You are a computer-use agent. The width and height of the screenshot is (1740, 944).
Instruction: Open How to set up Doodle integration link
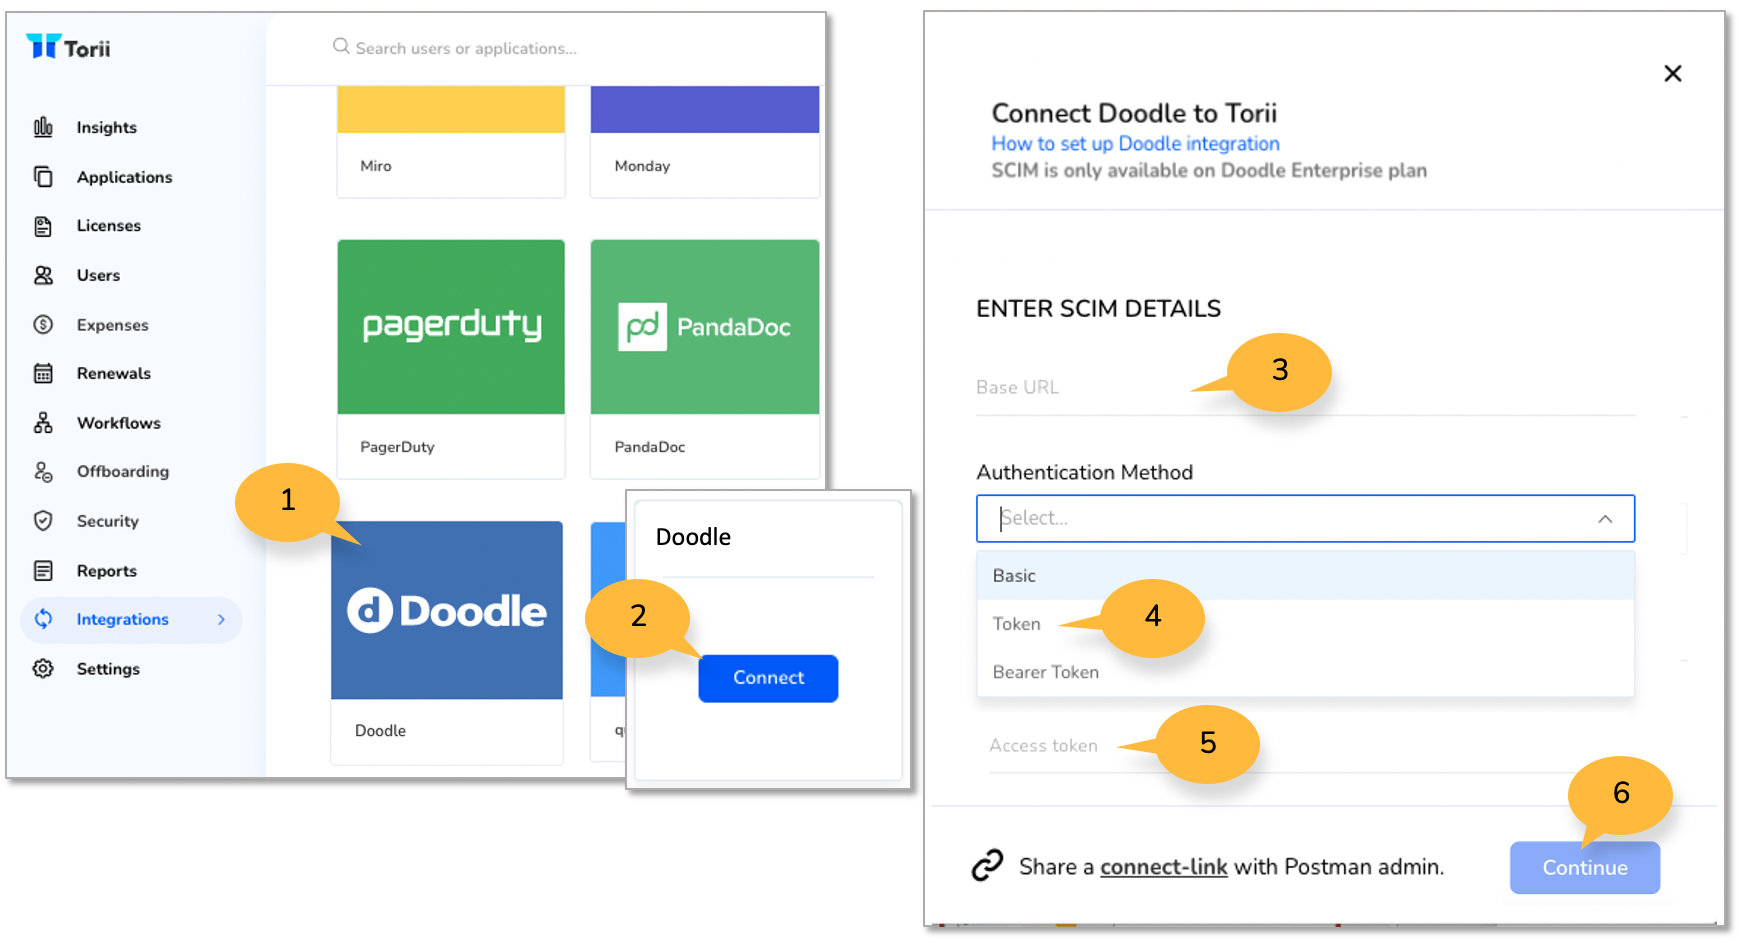(1135, 144)
